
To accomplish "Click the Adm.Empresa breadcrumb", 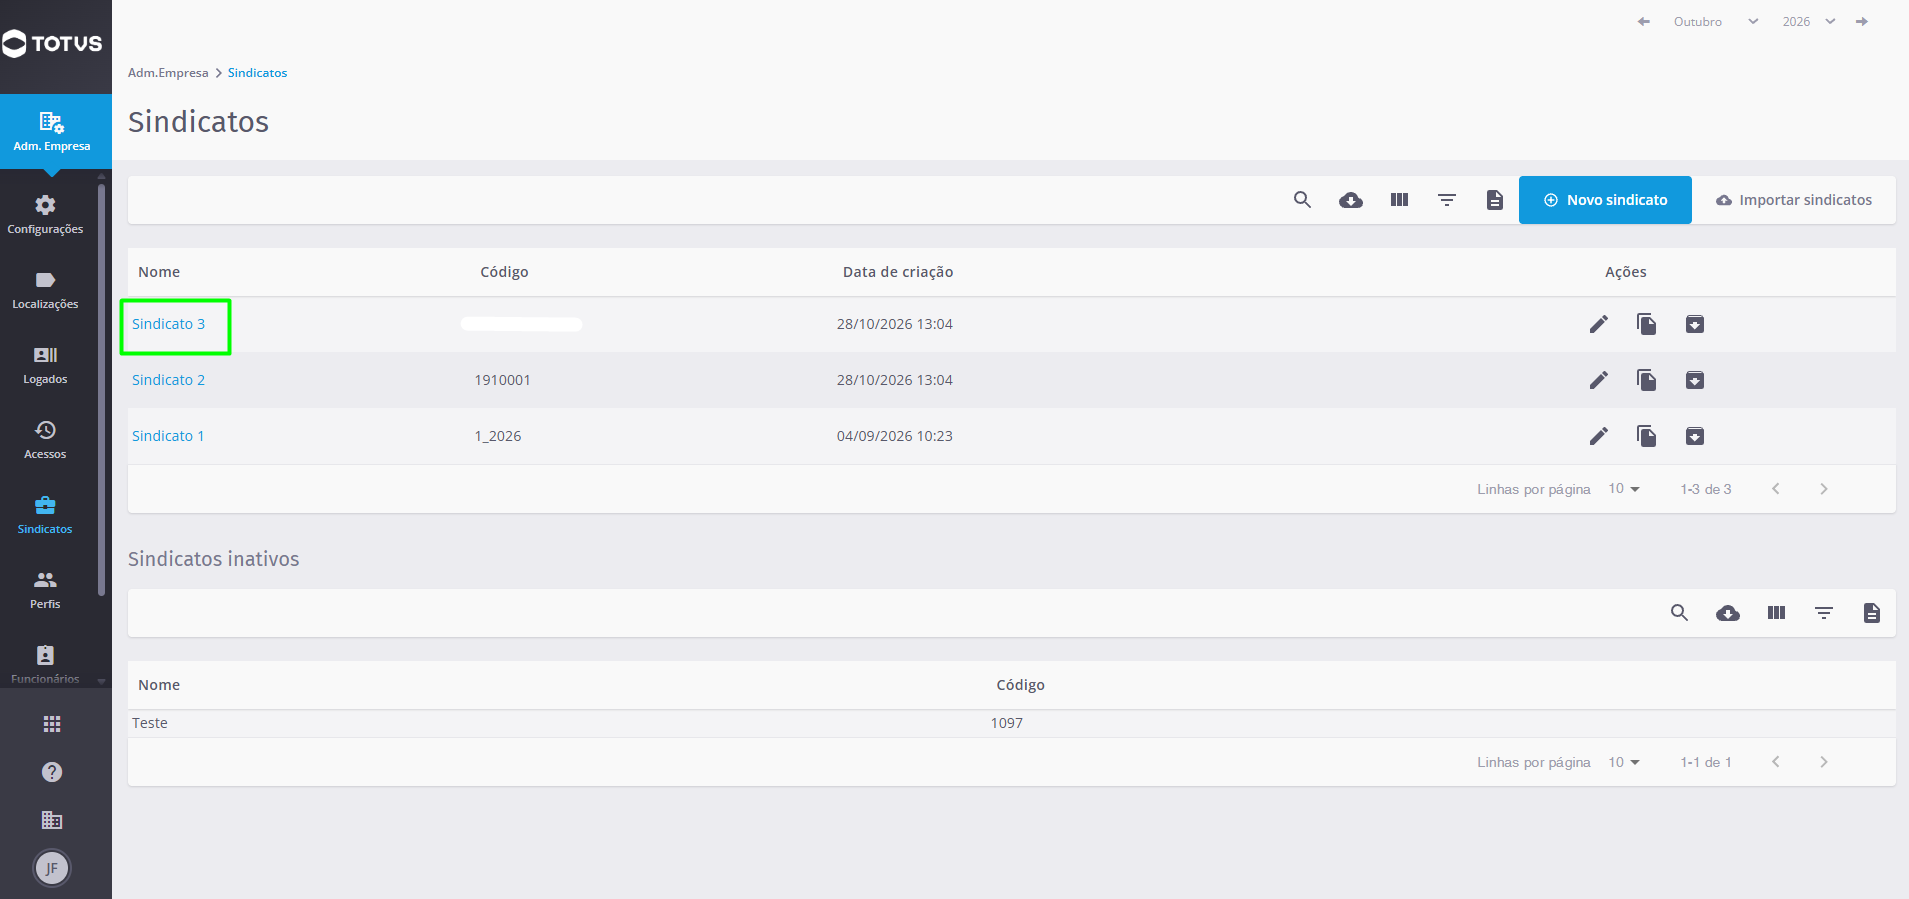I will pyautogui.click(x=168, y=73).
